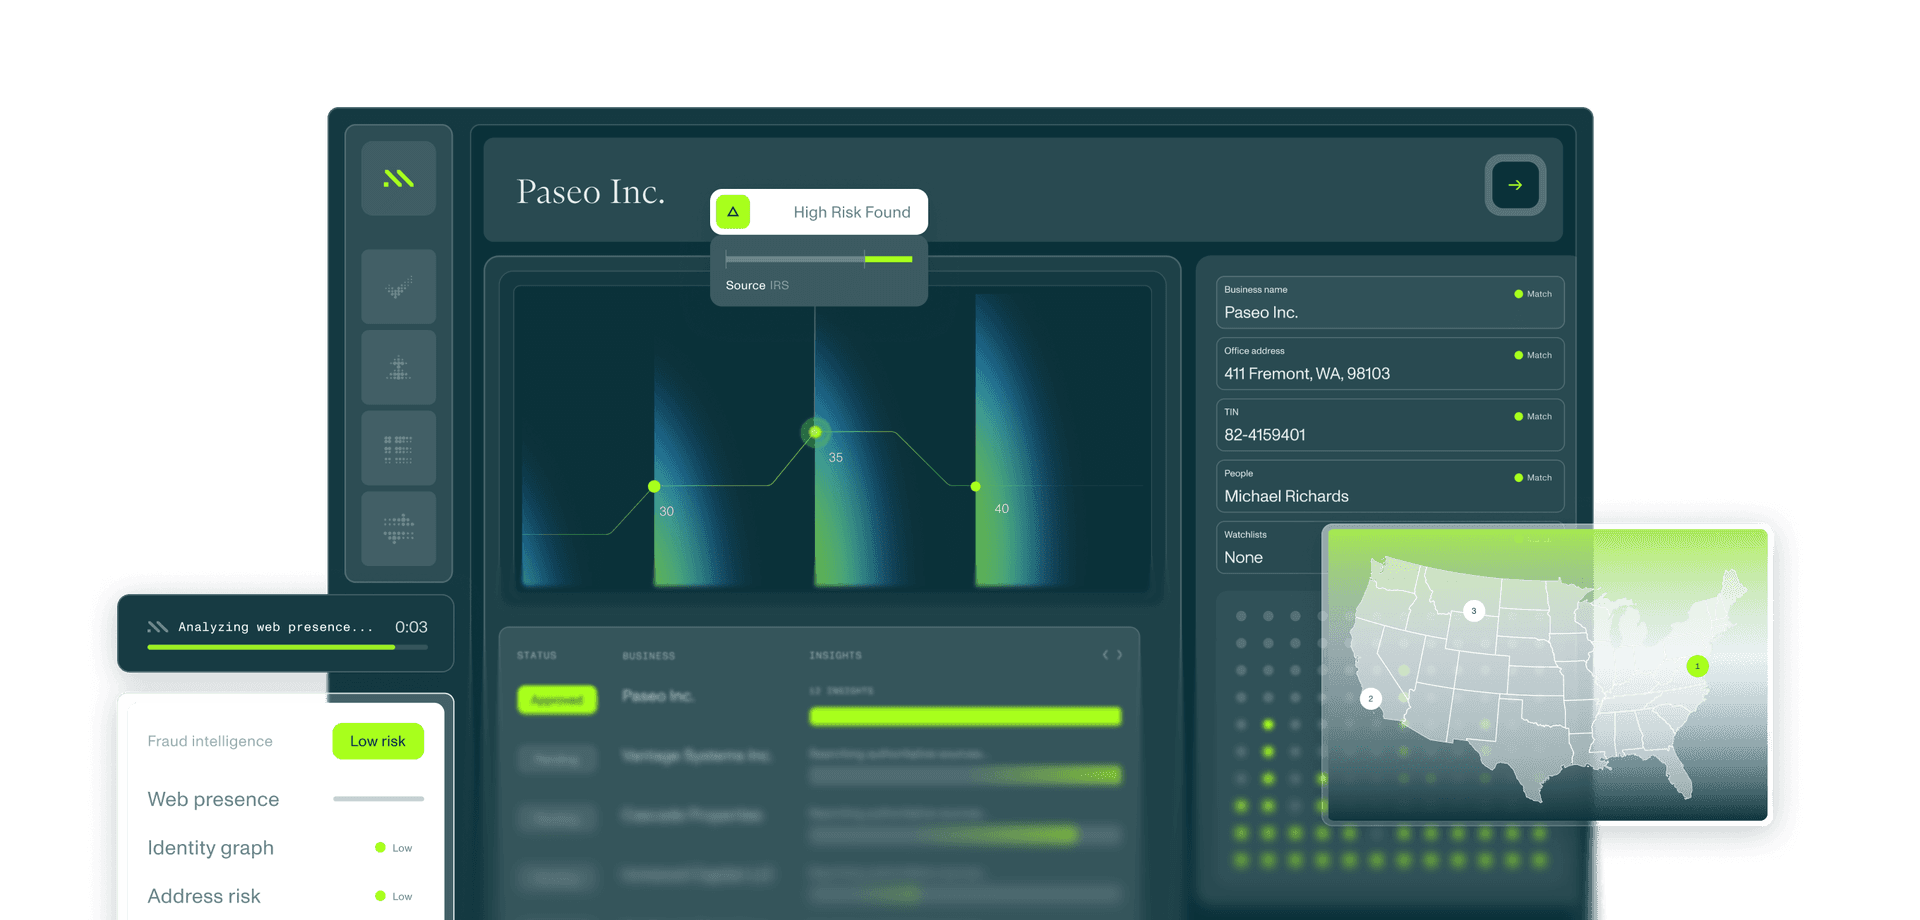Select map marker 3 on the US map
Viewport: 1920px width, 920px height.
click(1473, 611)
